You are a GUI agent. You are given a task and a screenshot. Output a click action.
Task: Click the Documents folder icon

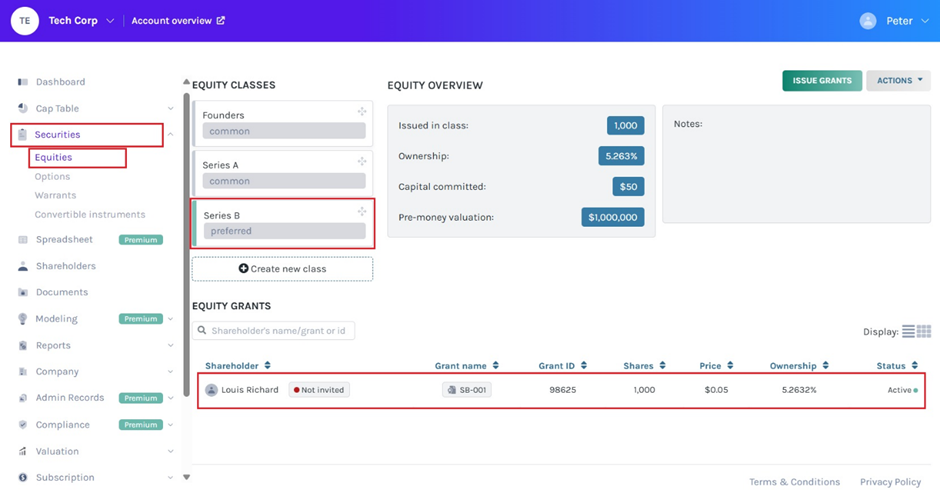tap(23, 293)
